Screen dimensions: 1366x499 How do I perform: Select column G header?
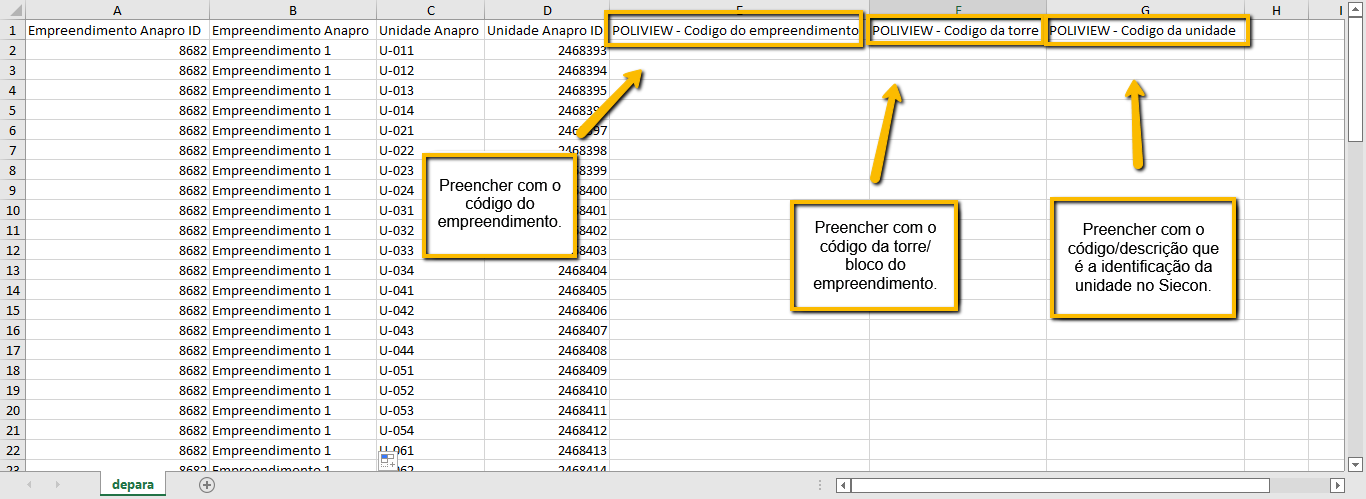click(1144, 10)
